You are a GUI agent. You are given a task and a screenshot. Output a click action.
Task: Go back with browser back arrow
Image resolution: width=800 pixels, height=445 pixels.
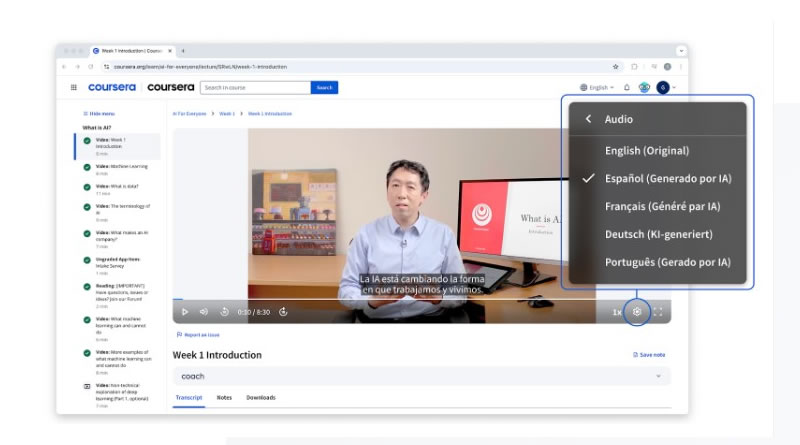(64, 67)
